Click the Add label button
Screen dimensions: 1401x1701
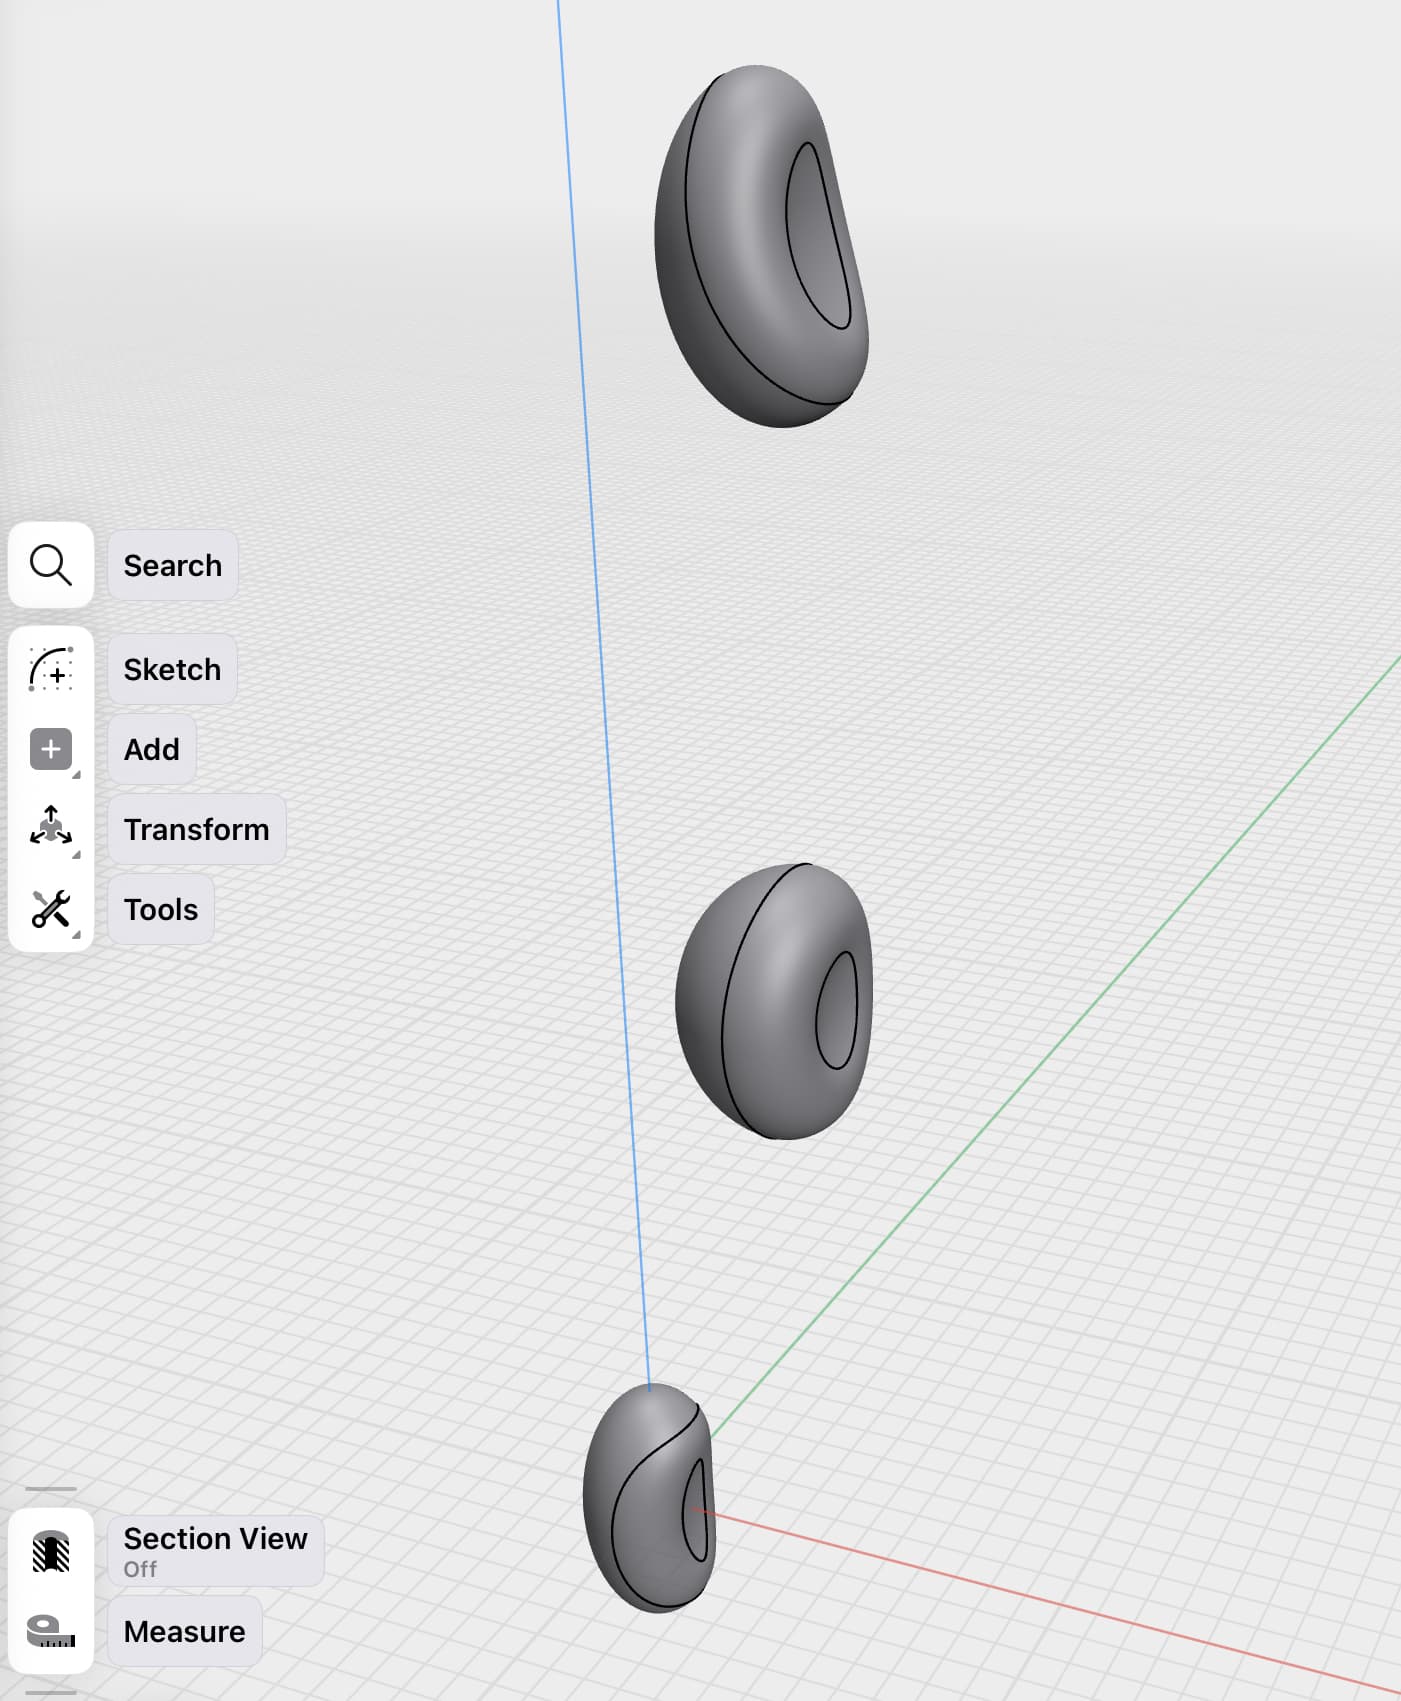(152, 749)
